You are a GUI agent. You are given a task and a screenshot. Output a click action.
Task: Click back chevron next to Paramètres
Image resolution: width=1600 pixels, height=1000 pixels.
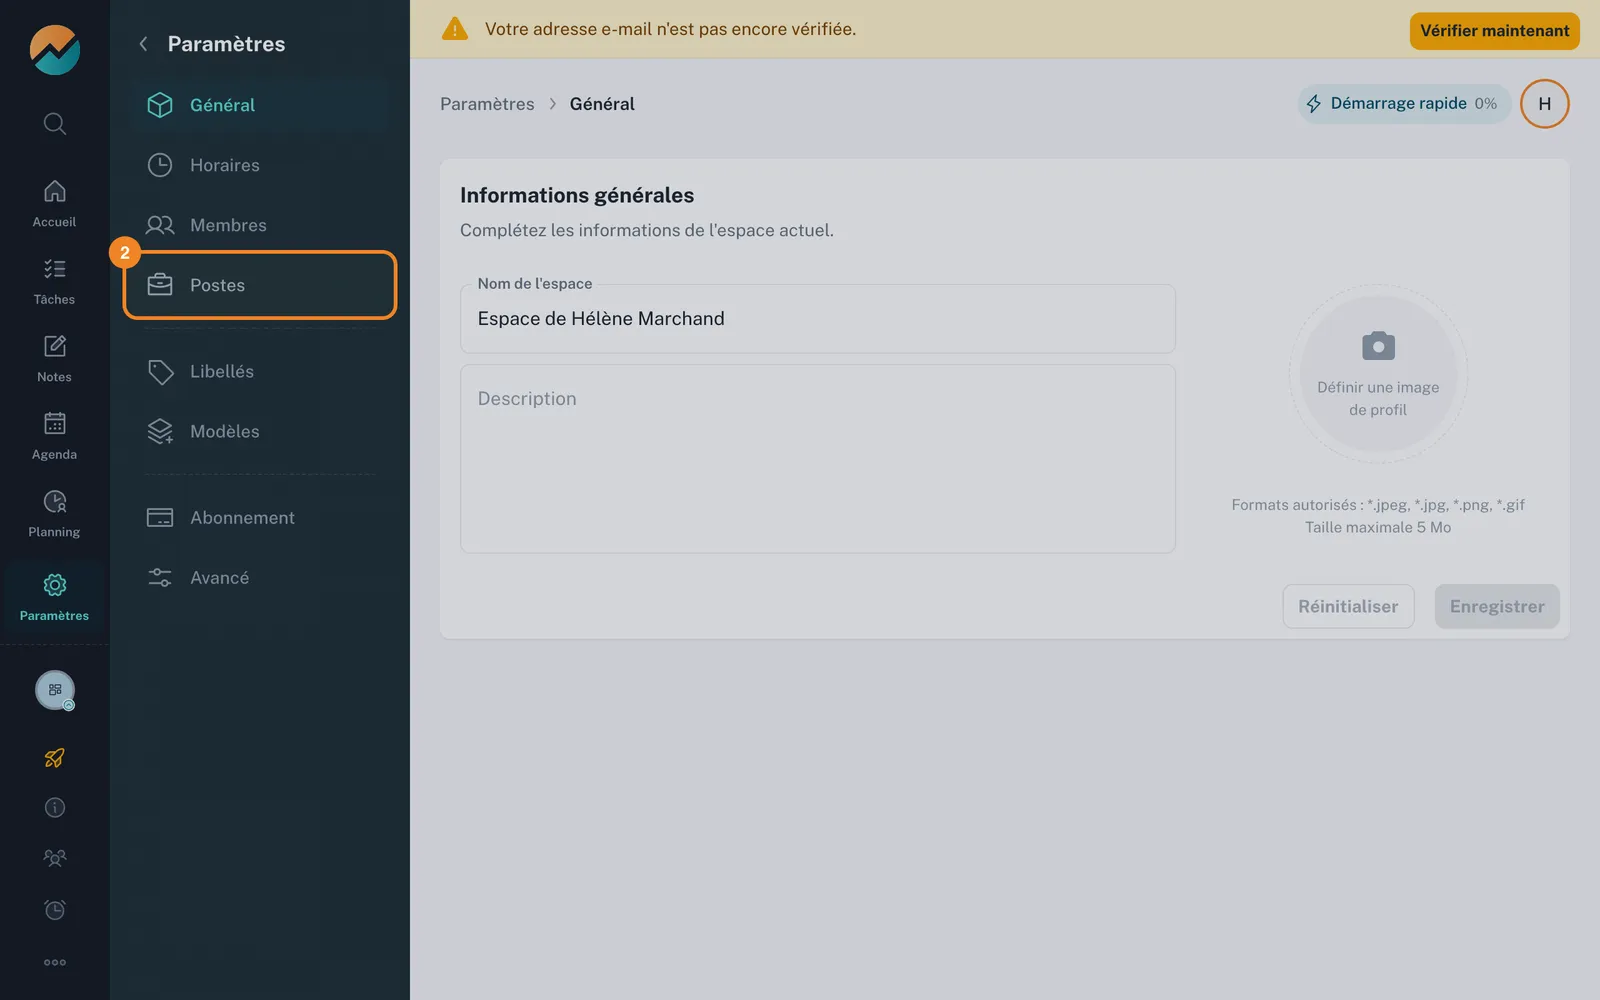click(143, 44)
